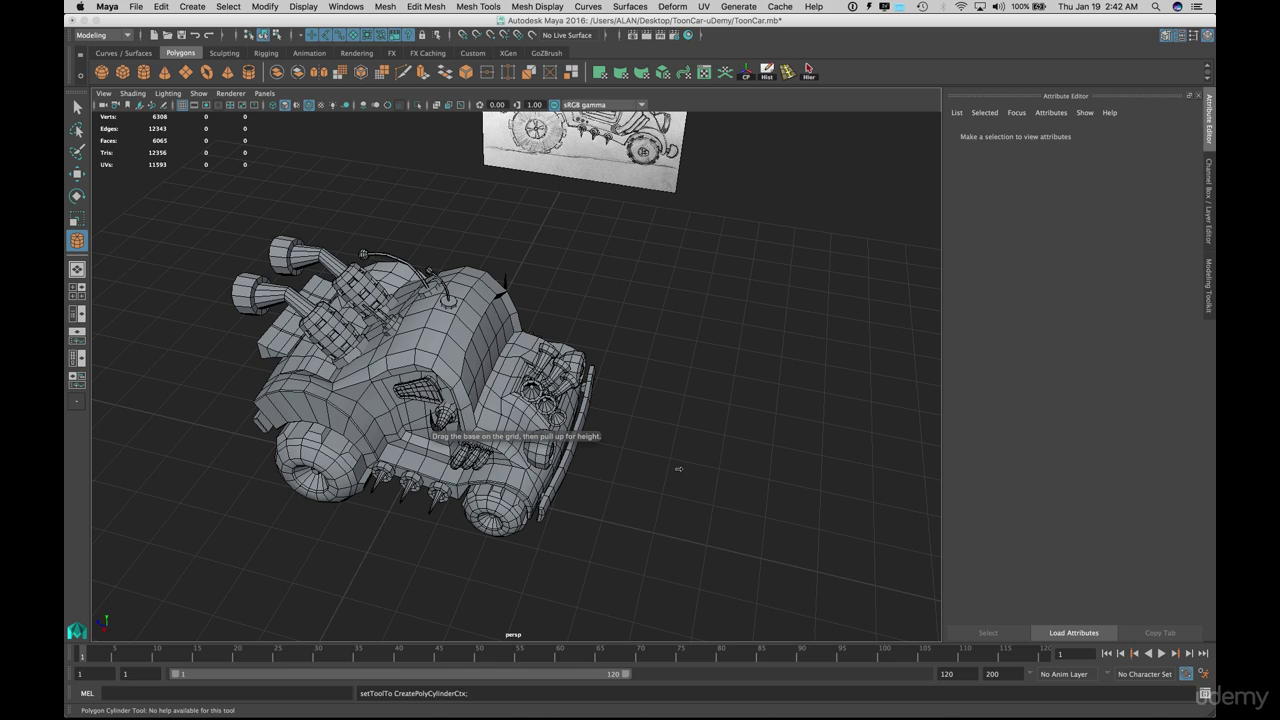
Task: Click the Load Attributes button
Action: click(x=1074, y=633)
